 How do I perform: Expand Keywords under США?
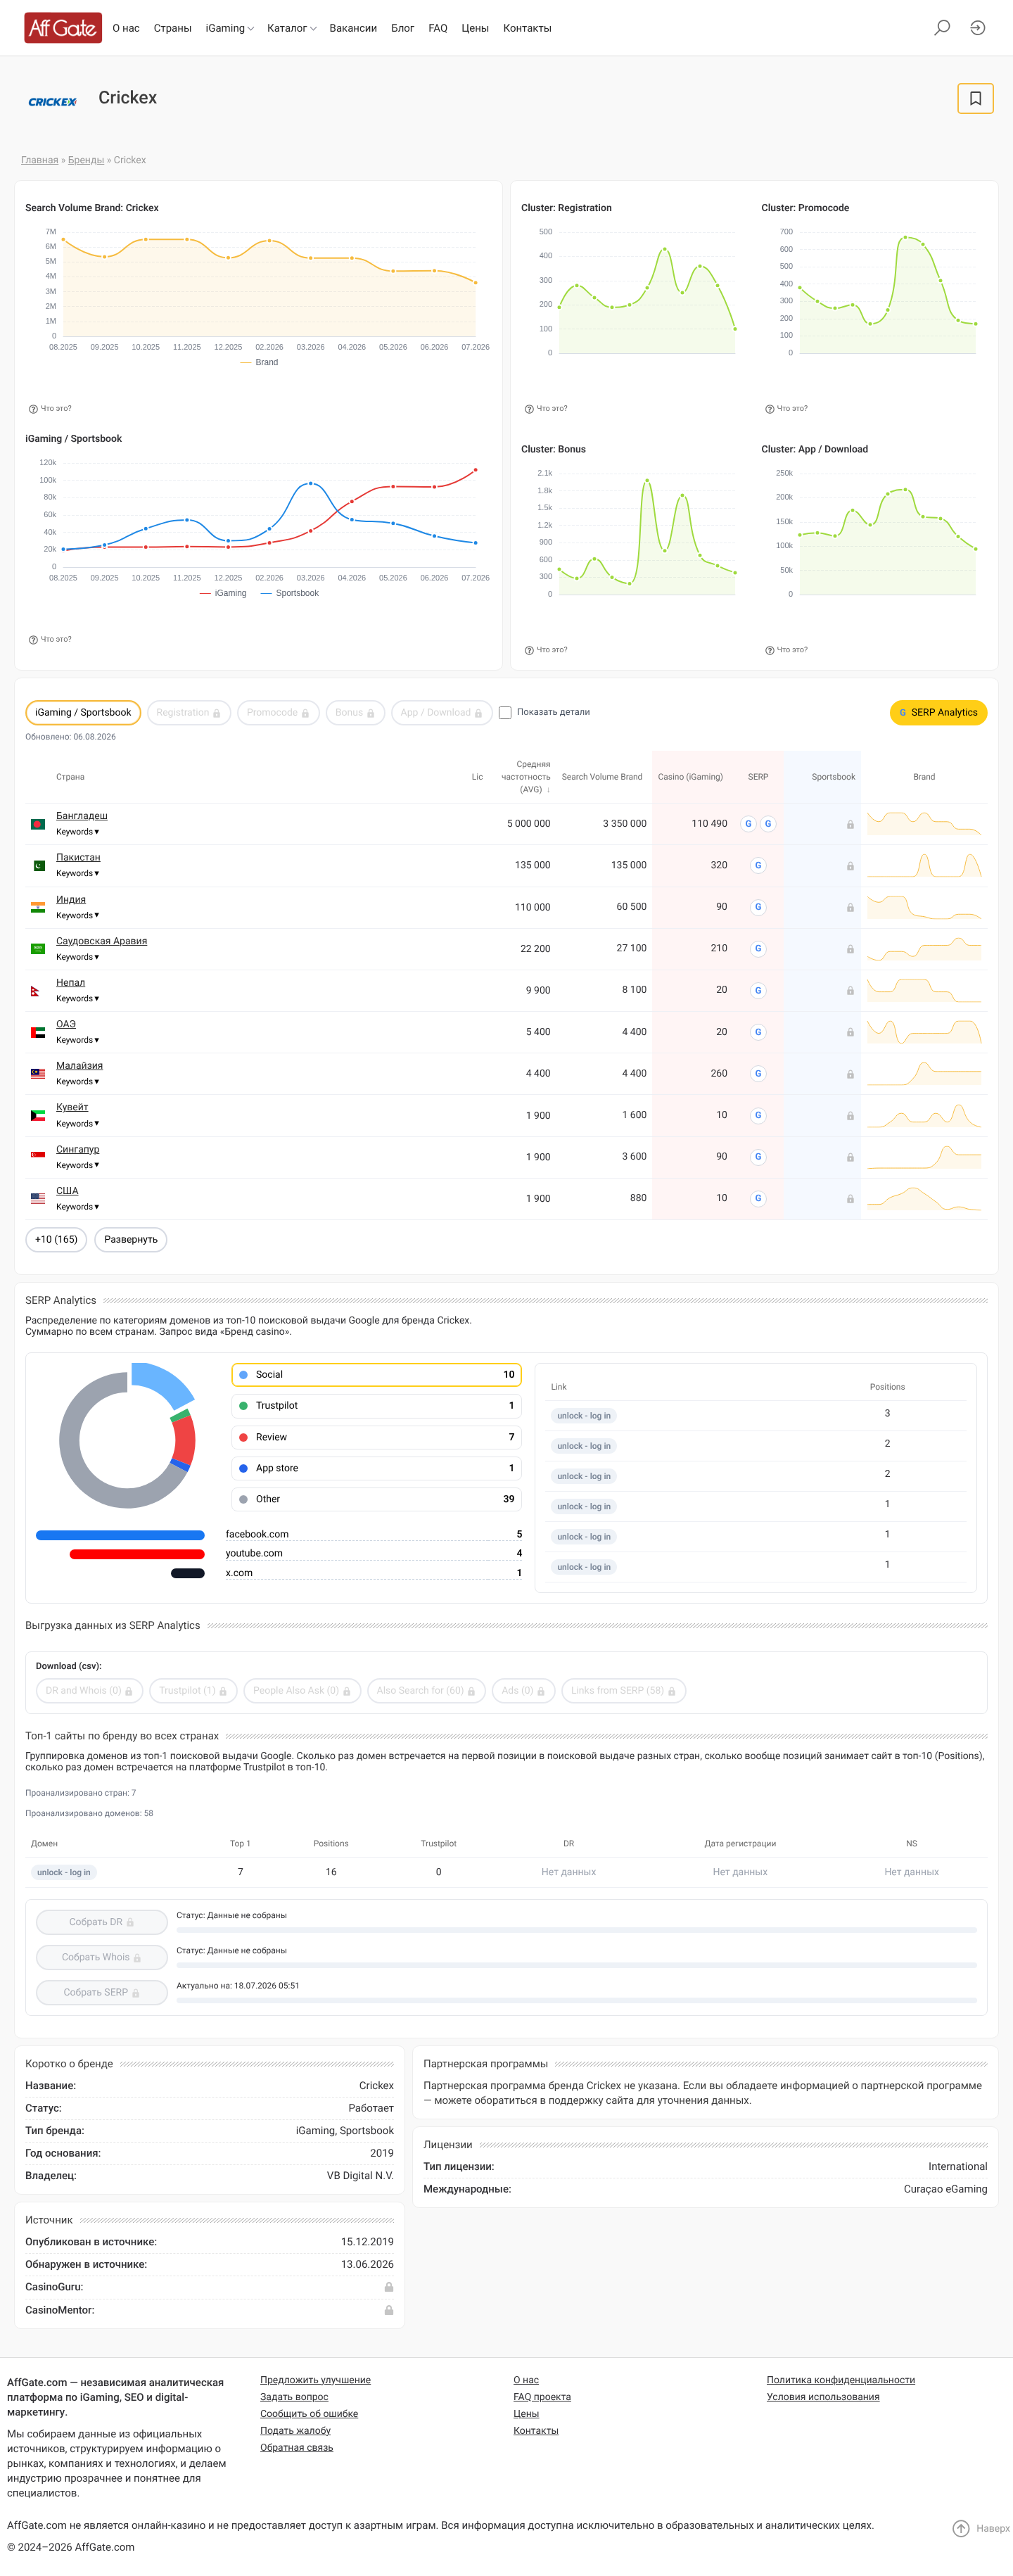pyautogui.click(x=77, y=1207)
